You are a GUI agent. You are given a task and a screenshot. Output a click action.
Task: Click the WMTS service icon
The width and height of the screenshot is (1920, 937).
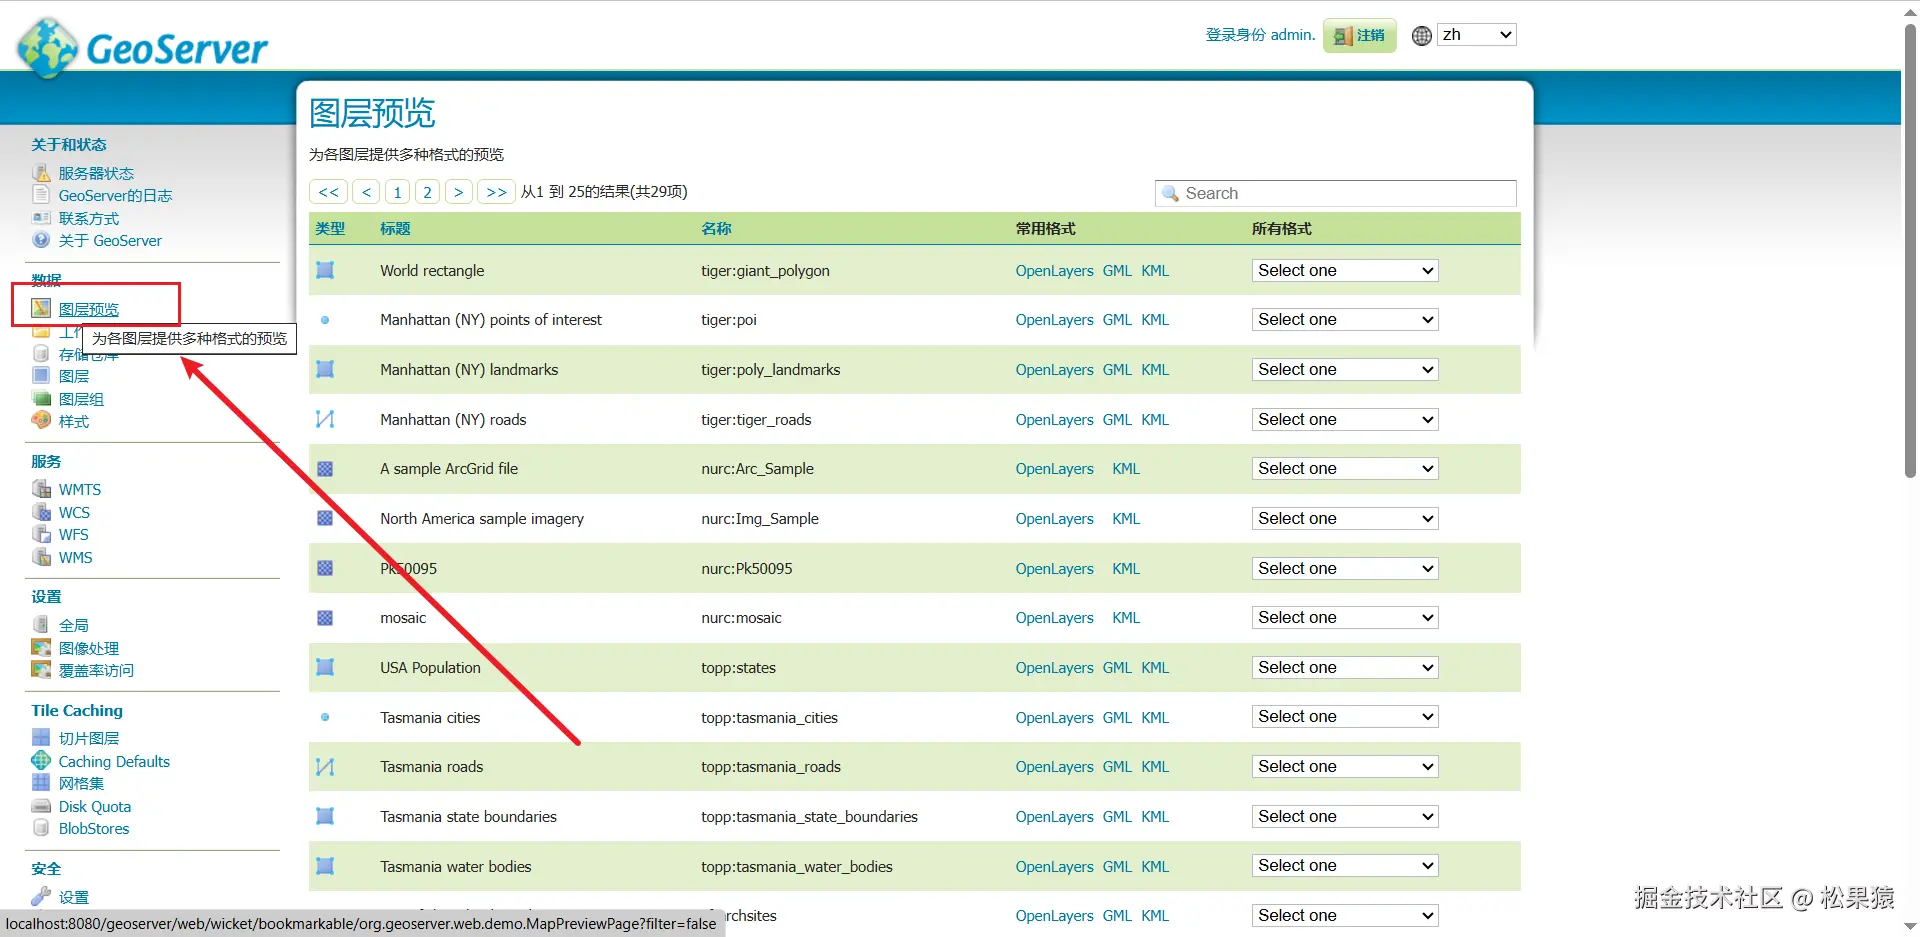pyautogui.click(x=41, y=489)
